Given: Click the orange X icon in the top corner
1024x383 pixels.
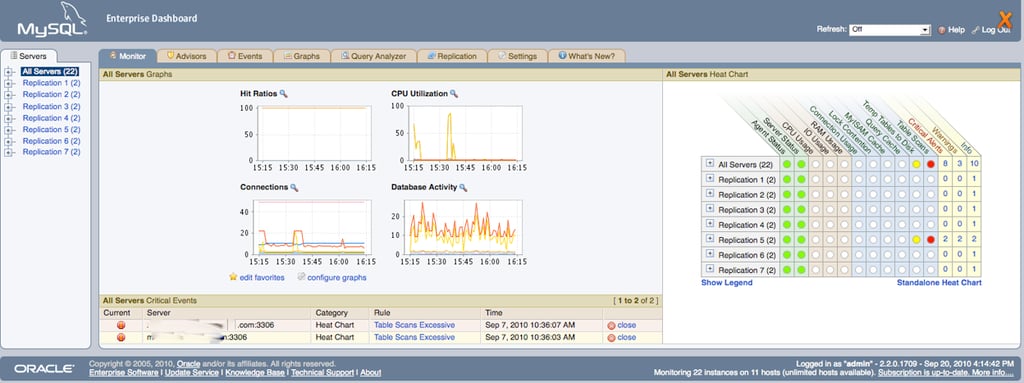Looking at the screenshot, I should click(x=1005, y=20).
